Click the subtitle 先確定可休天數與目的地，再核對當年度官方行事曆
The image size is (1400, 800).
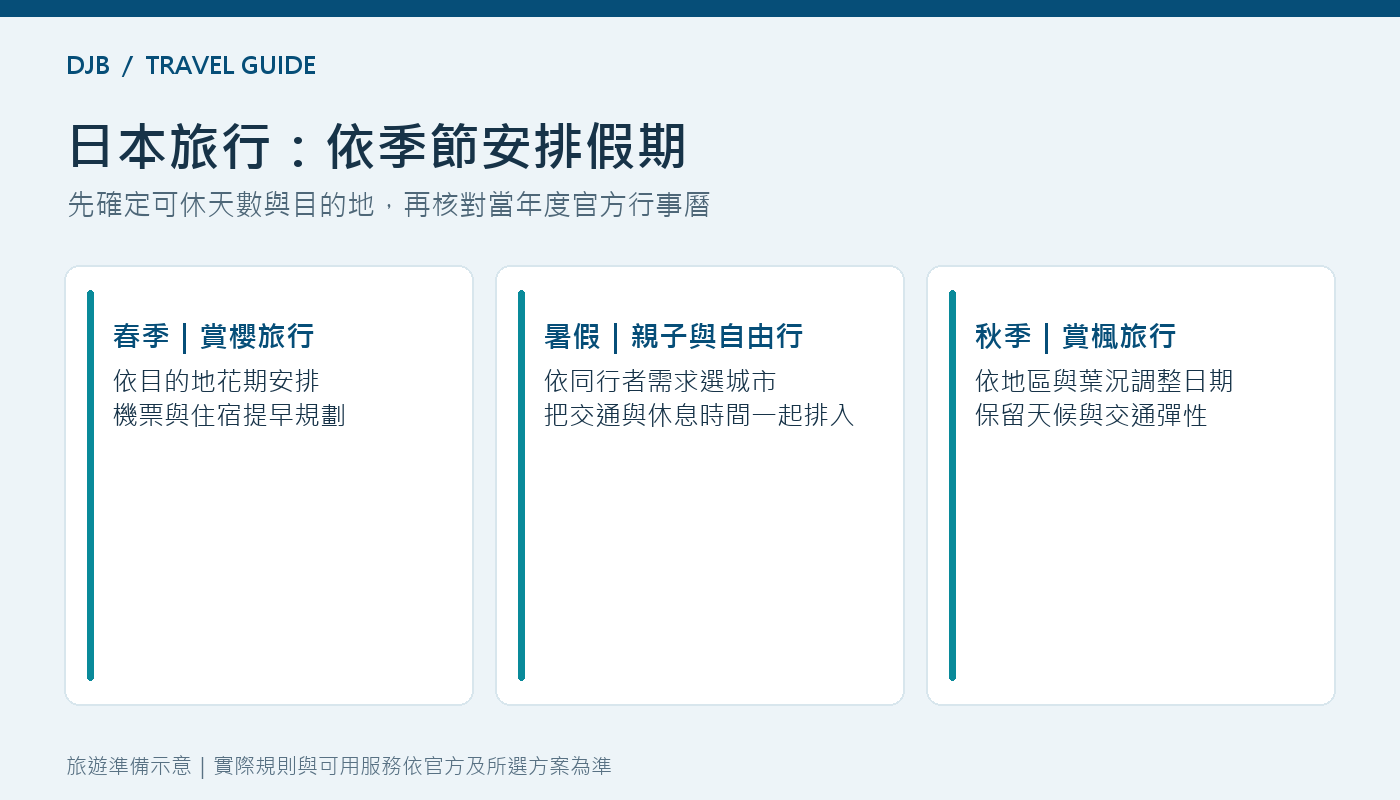[x=389, y=205]
